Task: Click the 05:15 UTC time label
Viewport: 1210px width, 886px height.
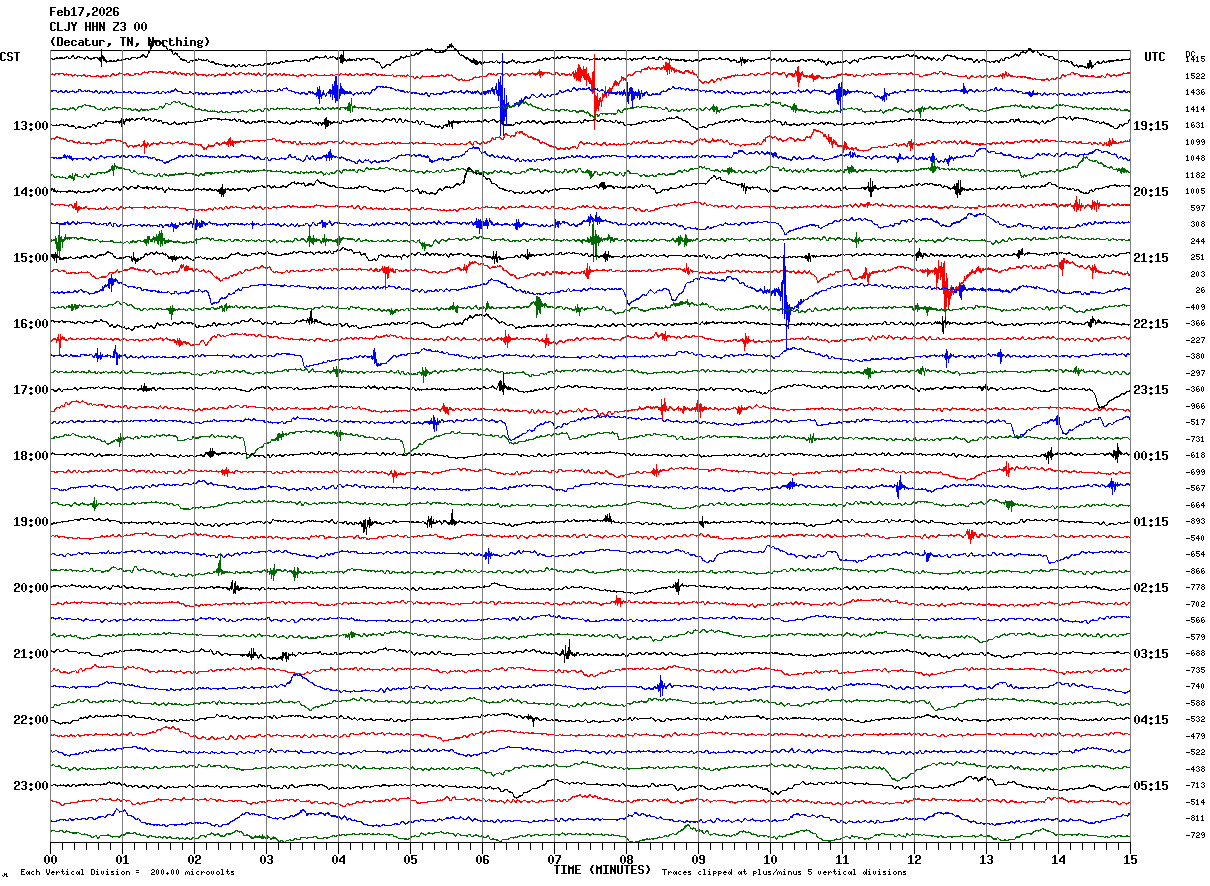Action: (1151, 786)
